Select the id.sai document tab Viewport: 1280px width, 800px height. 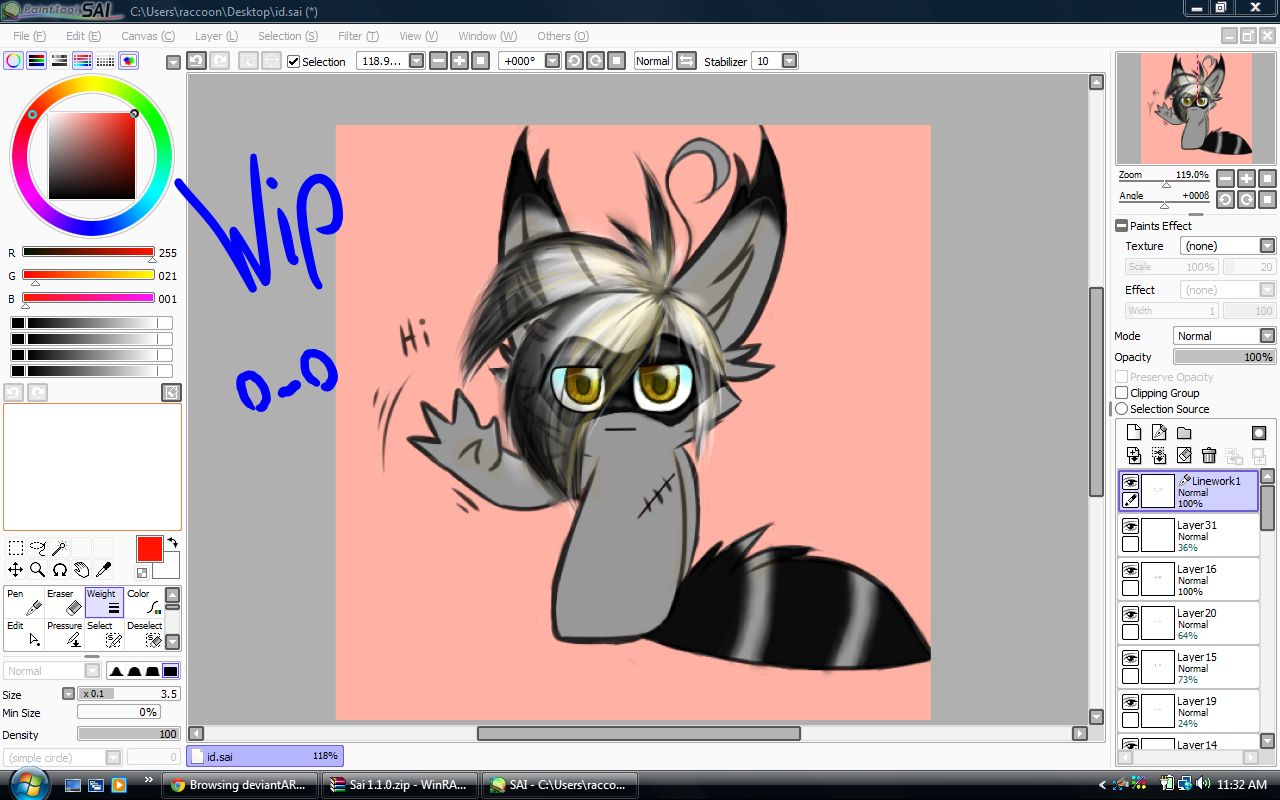[265, 756]
